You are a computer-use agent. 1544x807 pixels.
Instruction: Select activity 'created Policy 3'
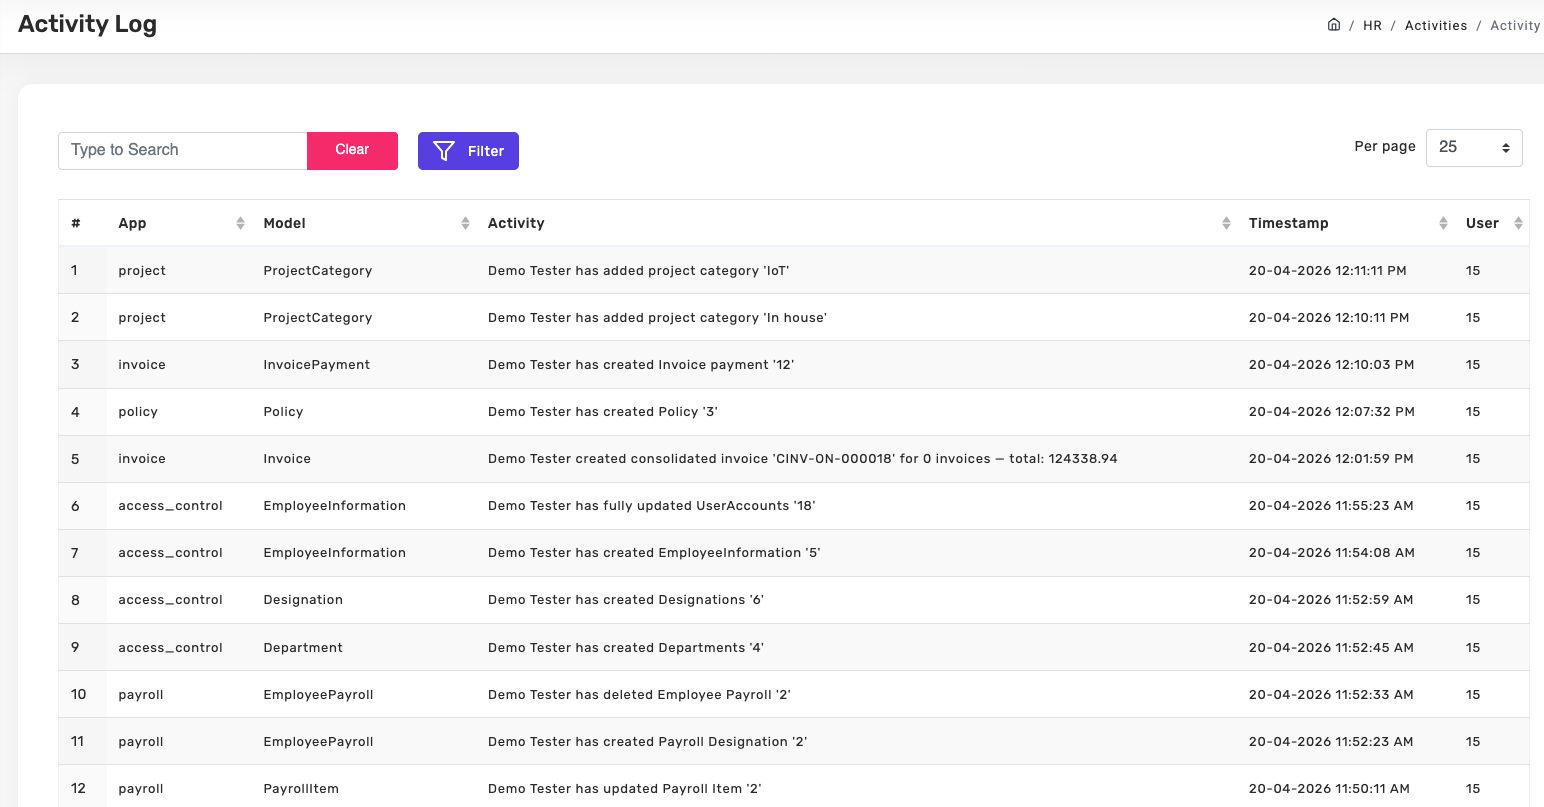click(x=603, y=412)
